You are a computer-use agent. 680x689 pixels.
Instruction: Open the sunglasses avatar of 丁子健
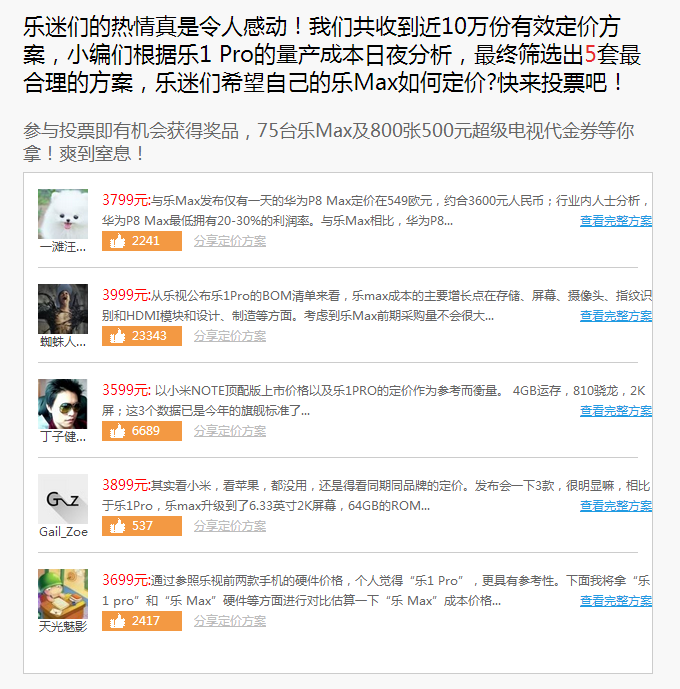click(63, 404)
